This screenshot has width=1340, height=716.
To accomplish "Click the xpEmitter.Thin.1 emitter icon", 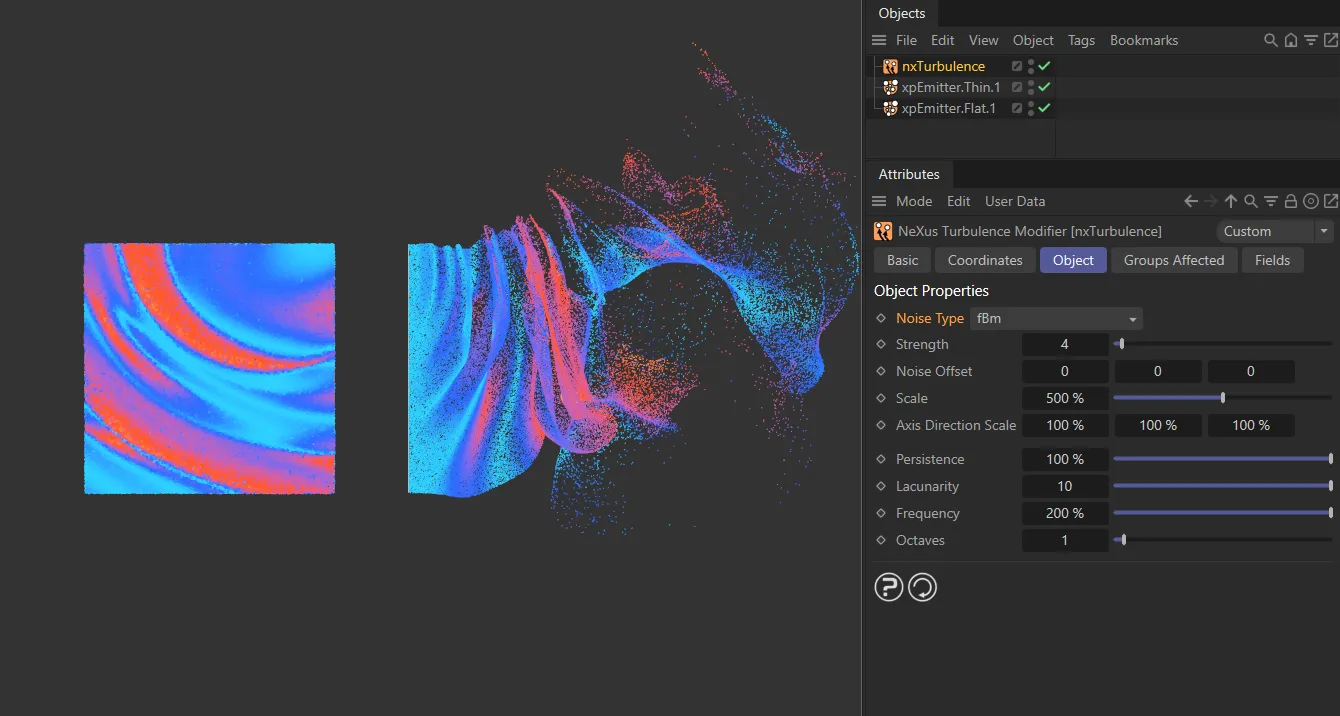I will point(889,87).
